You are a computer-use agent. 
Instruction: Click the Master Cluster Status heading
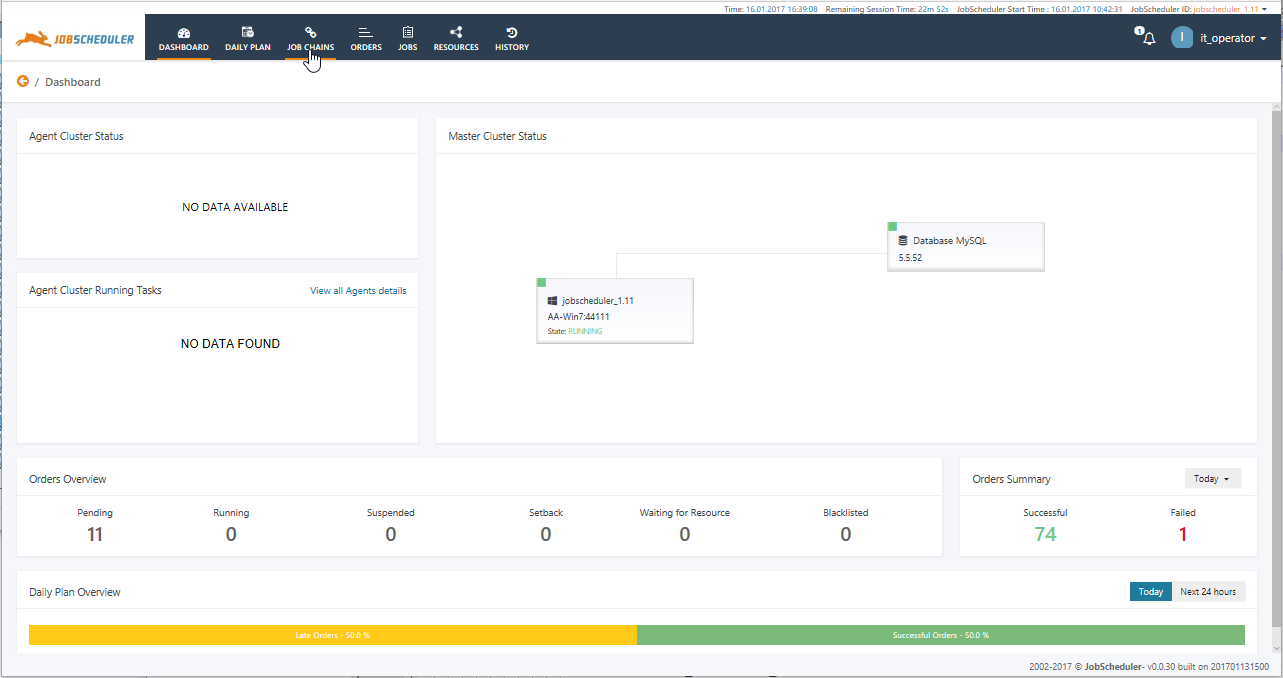pos(498,136)
